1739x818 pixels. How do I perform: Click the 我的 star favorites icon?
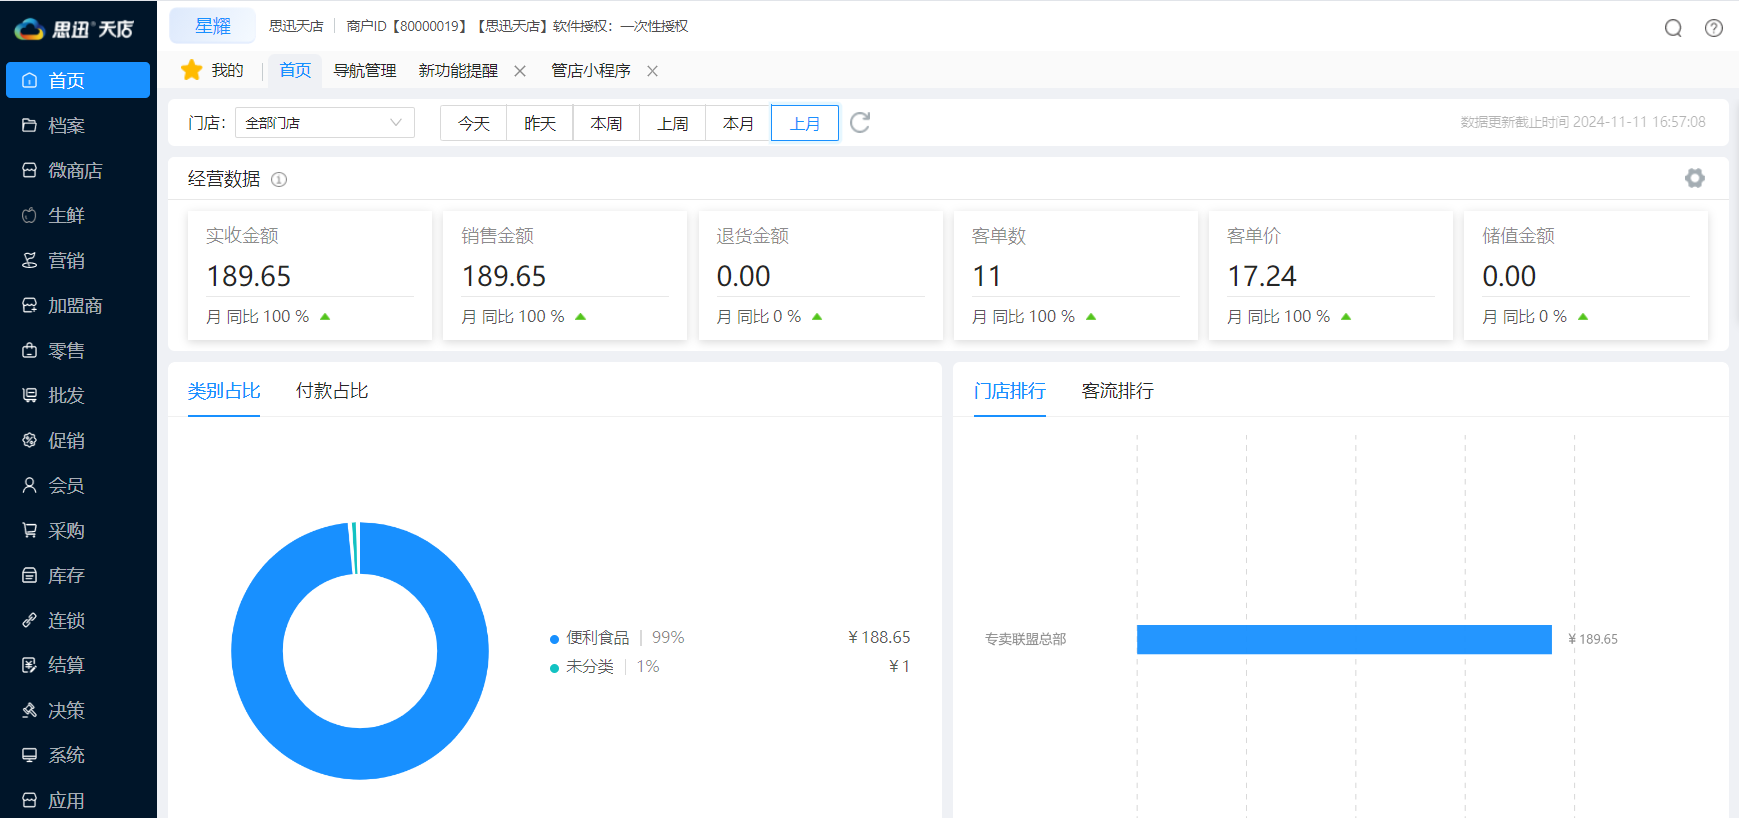click(191, 70)
